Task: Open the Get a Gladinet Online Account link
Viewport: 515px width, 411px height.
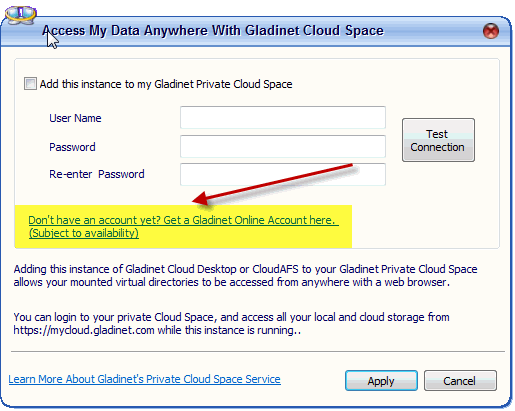Action: coord(182,220)
